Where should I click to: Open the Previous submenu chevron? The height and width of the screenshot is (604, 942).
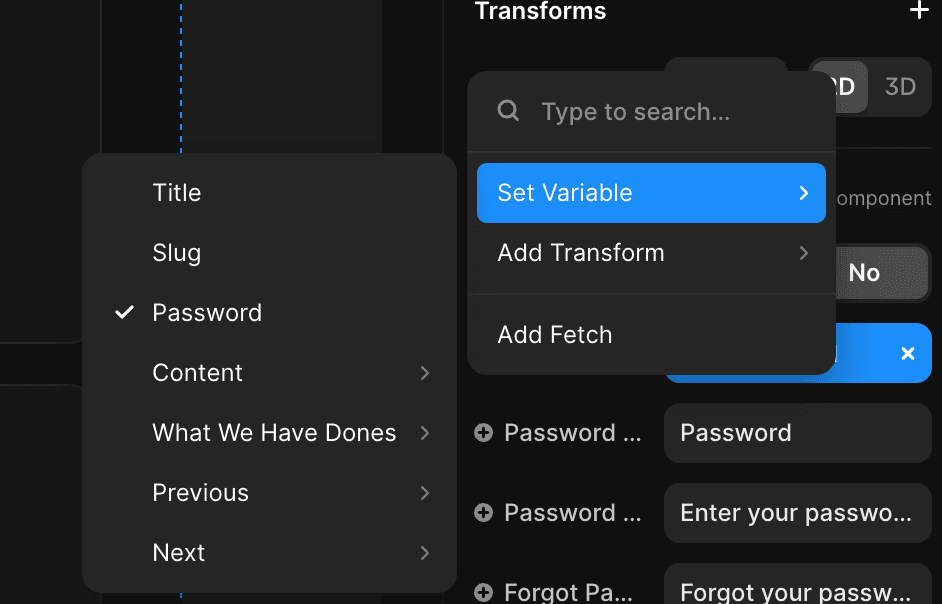pyautogui.click(x=425, y=493)
